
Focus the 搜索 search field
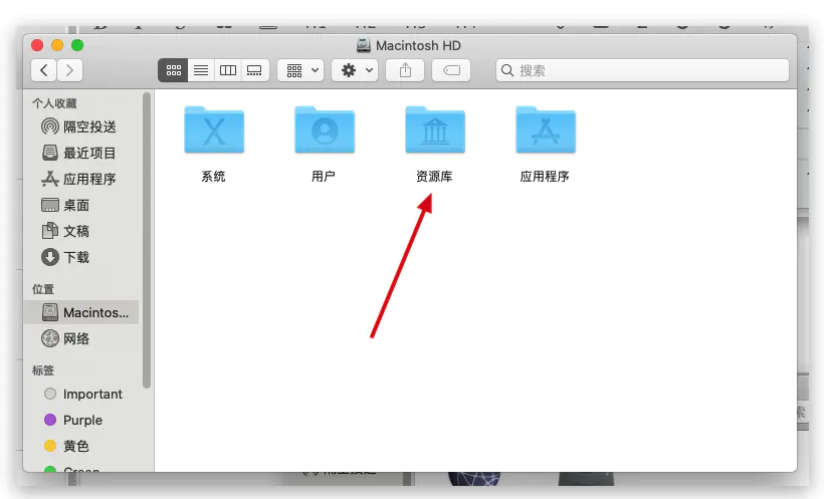(x=642, y=70)
